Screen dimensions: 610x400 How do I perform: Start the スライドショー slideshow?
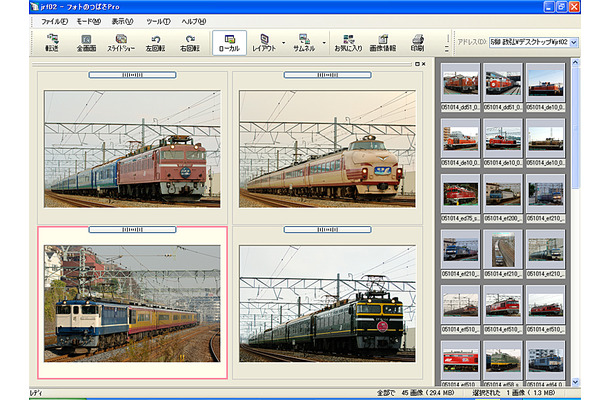pyautogui.click(x=121, y=43)
